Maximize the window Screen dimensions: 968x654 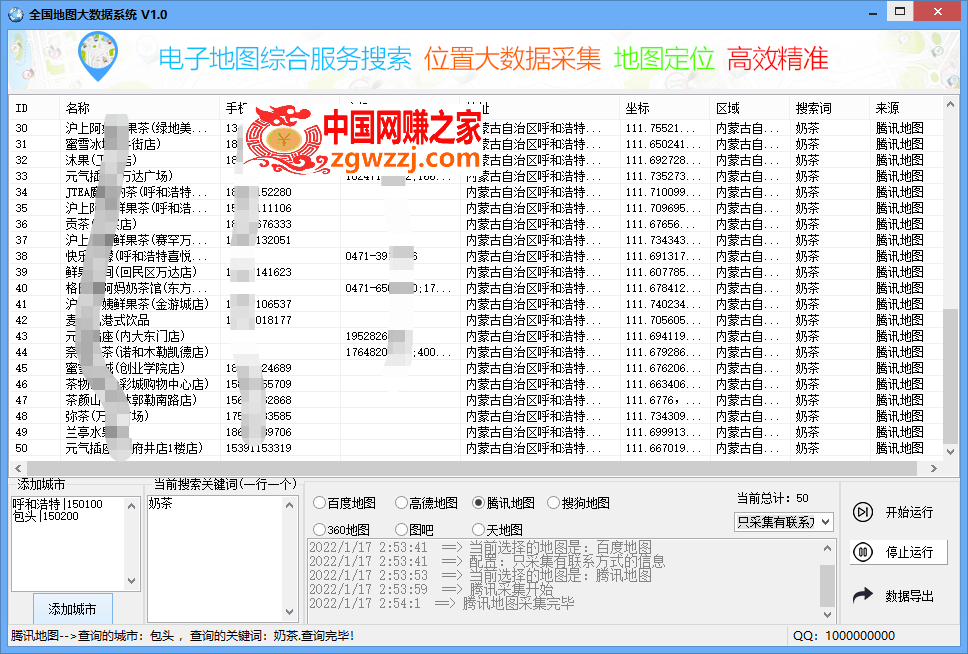(x=900, y=12)
